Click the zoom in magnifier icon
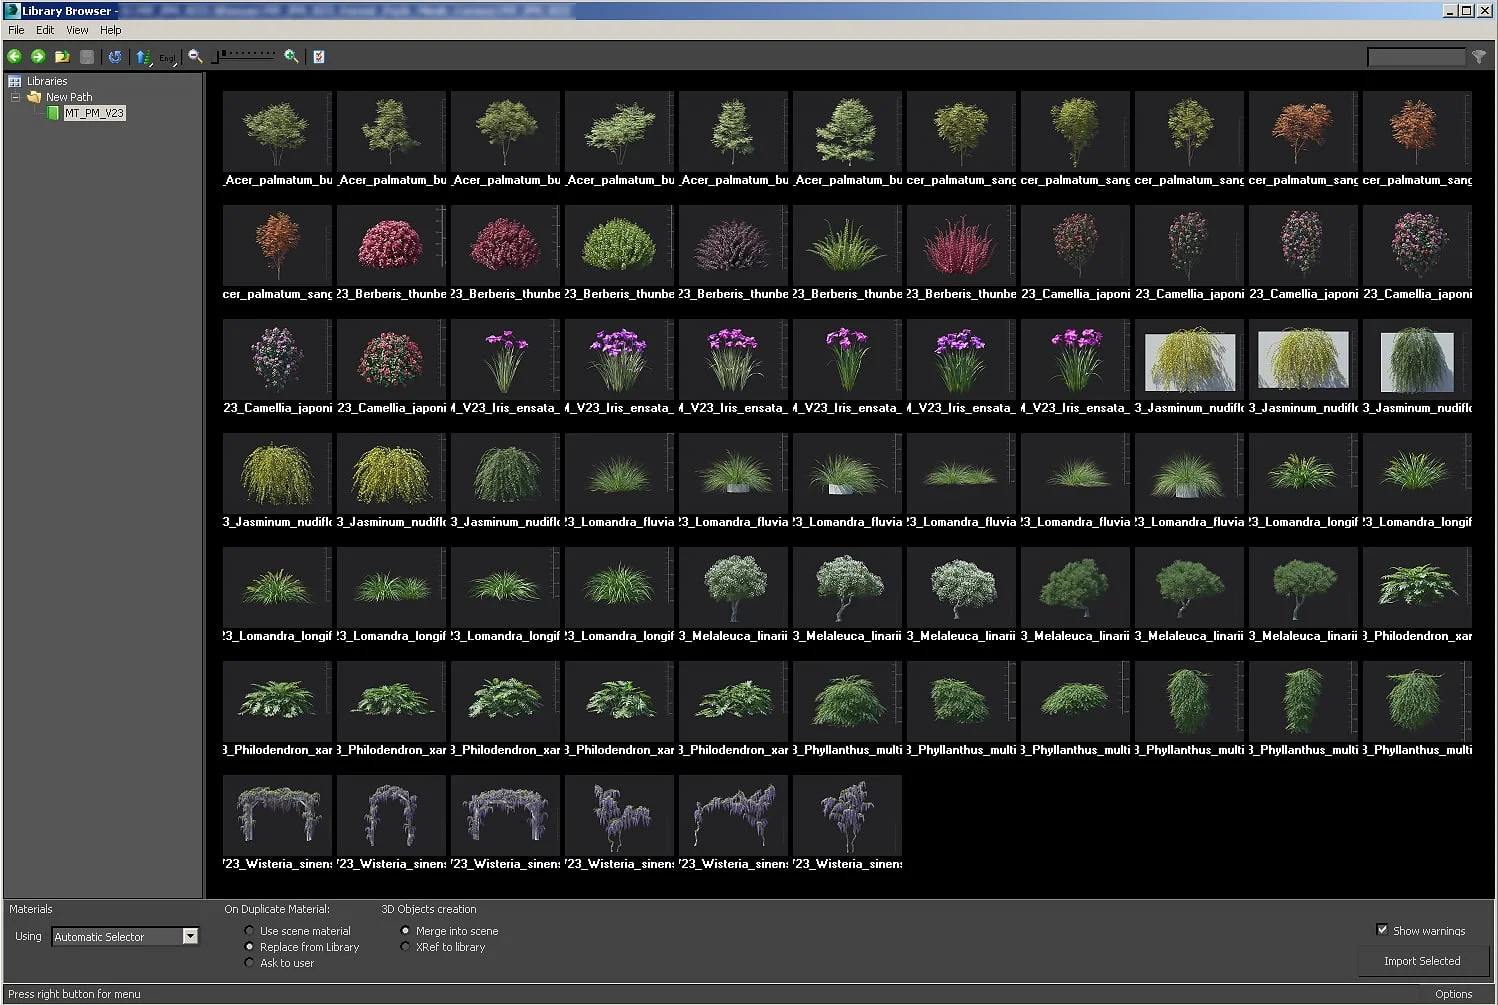 tap(290, 57)
